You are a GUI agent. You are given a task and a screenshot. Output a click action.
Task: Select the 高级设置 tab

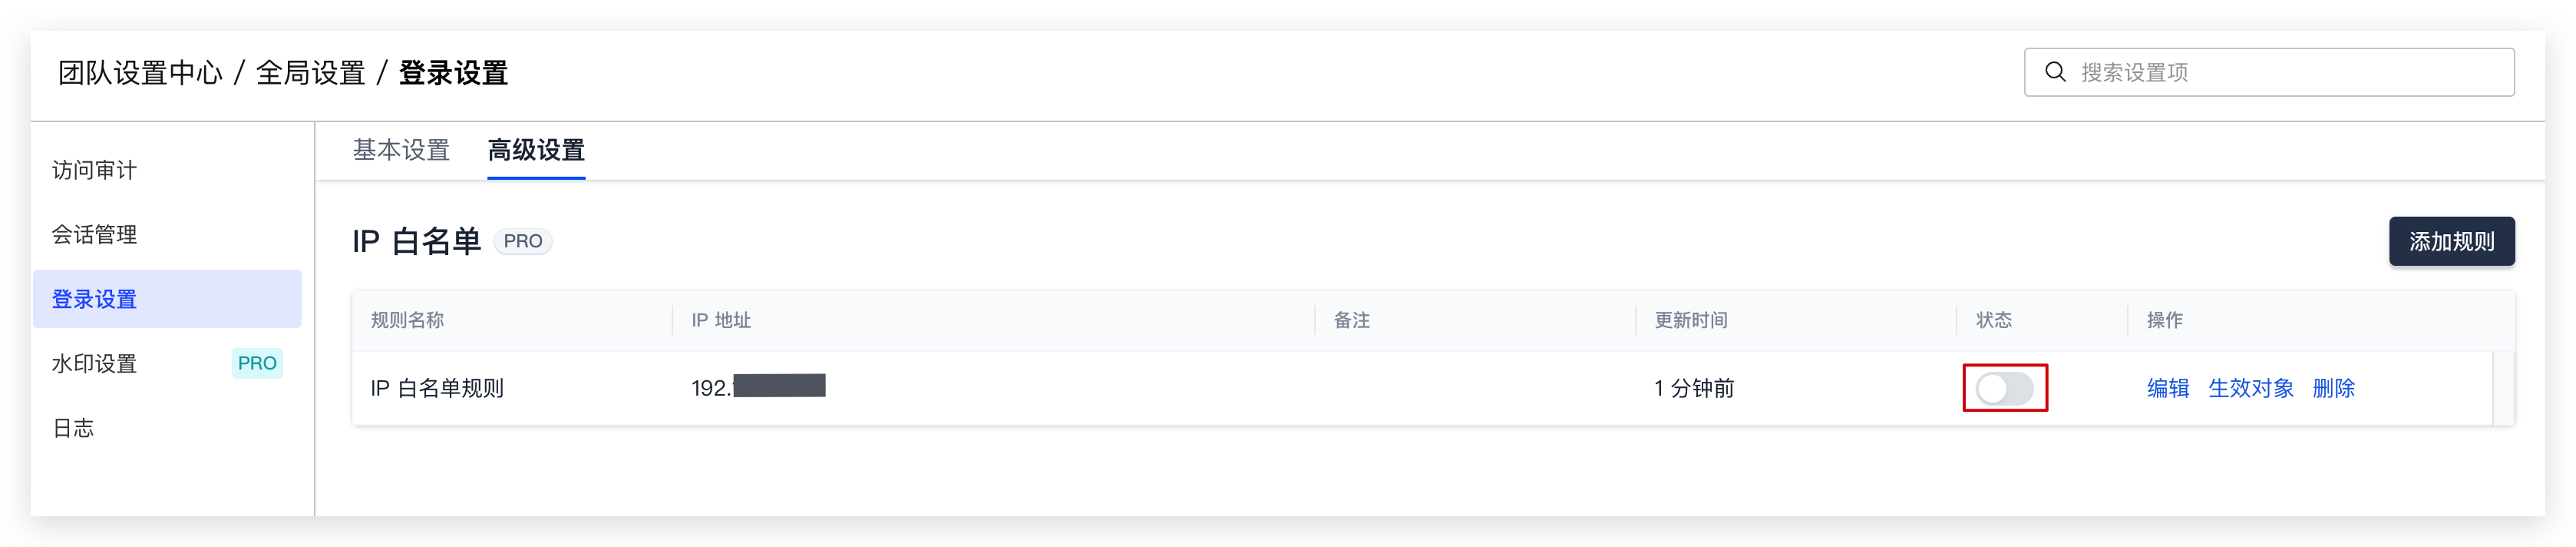(536, 150)
